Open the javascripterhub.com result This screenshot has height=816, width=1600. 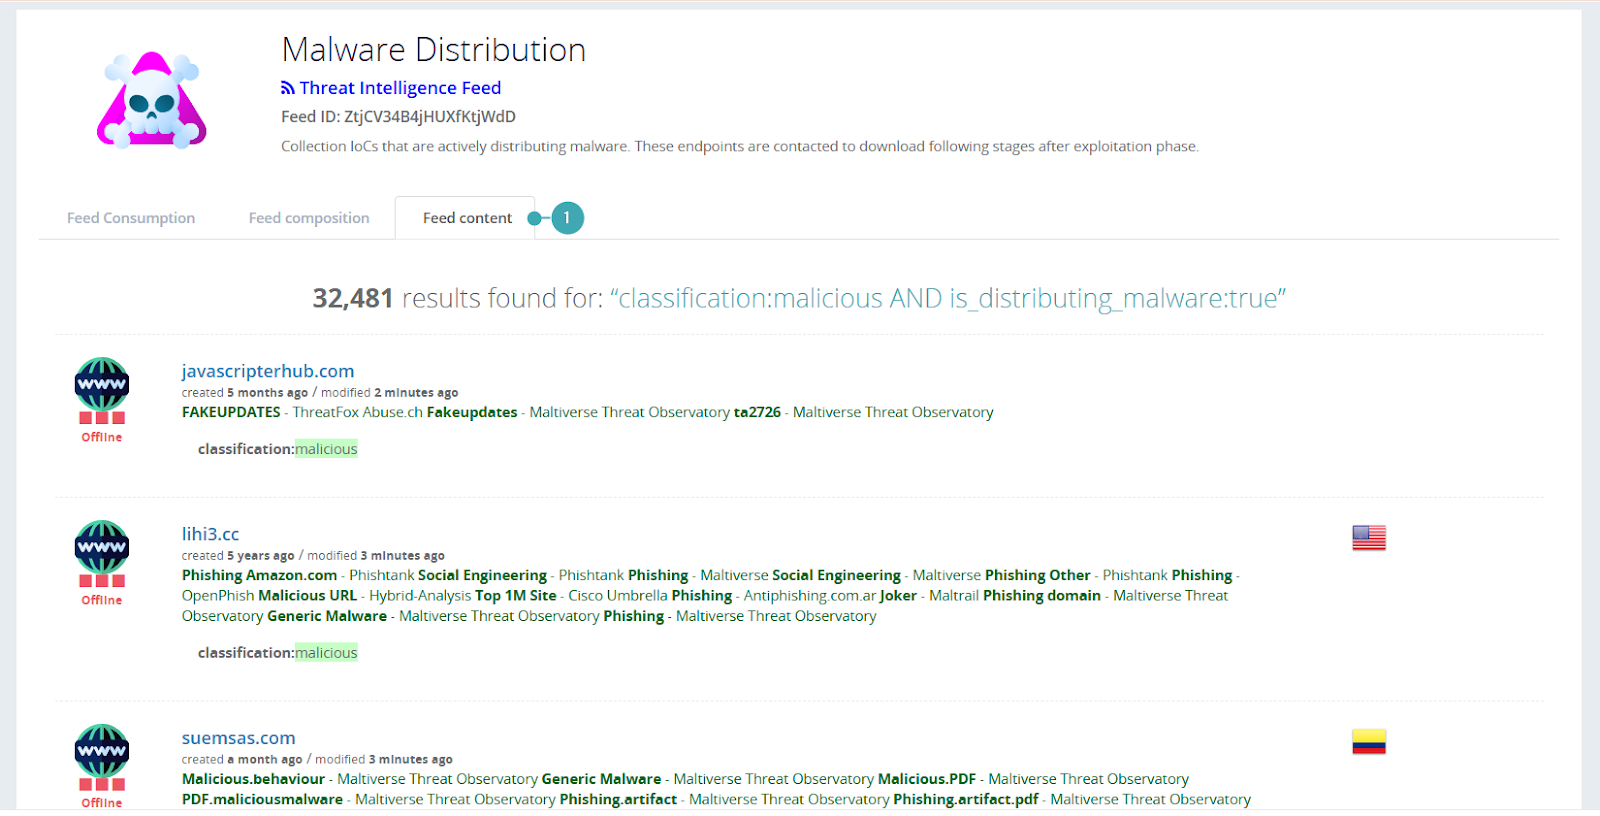tap(268, 371)
